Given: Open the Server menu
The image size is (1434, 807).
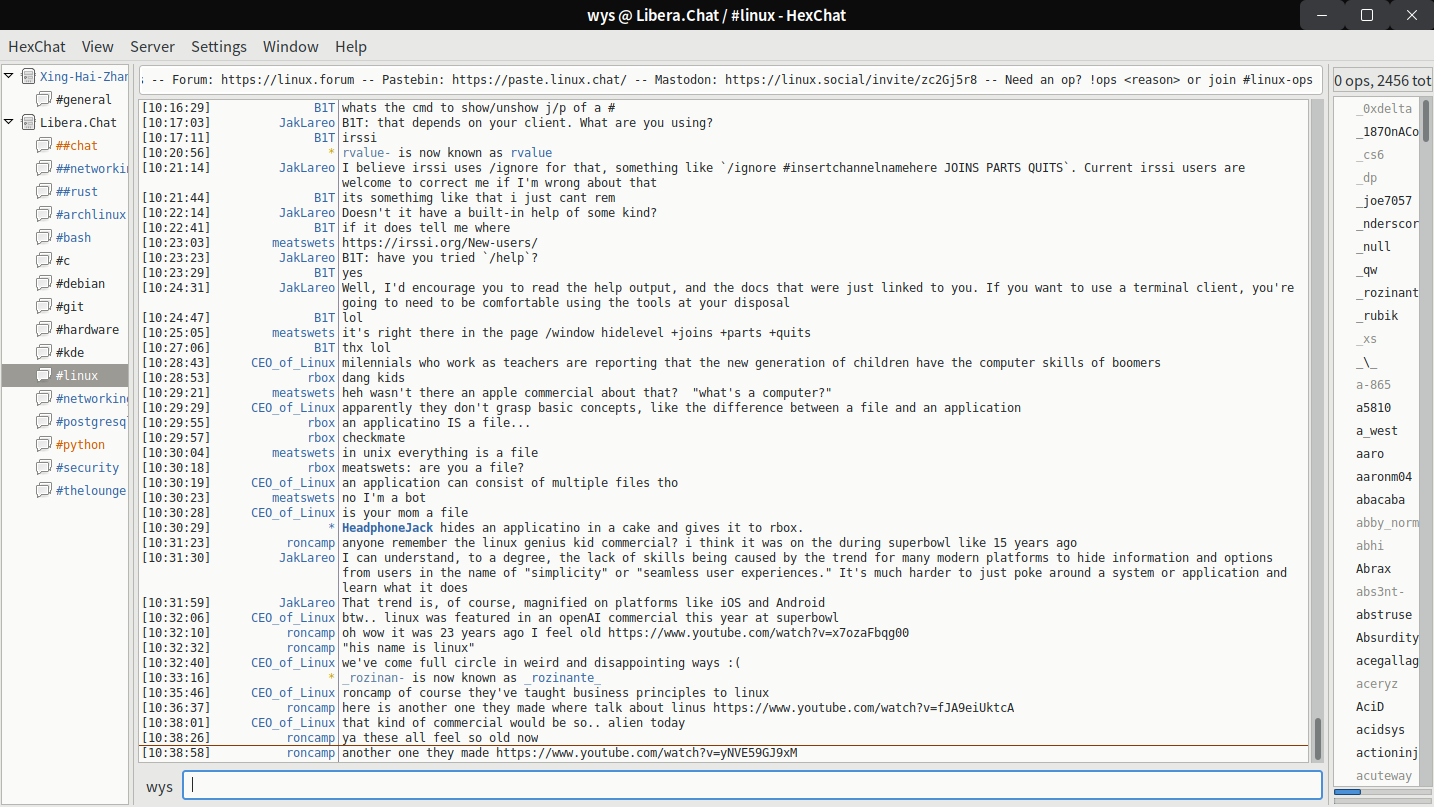Looking at the screenshot, I should point(152,47).
